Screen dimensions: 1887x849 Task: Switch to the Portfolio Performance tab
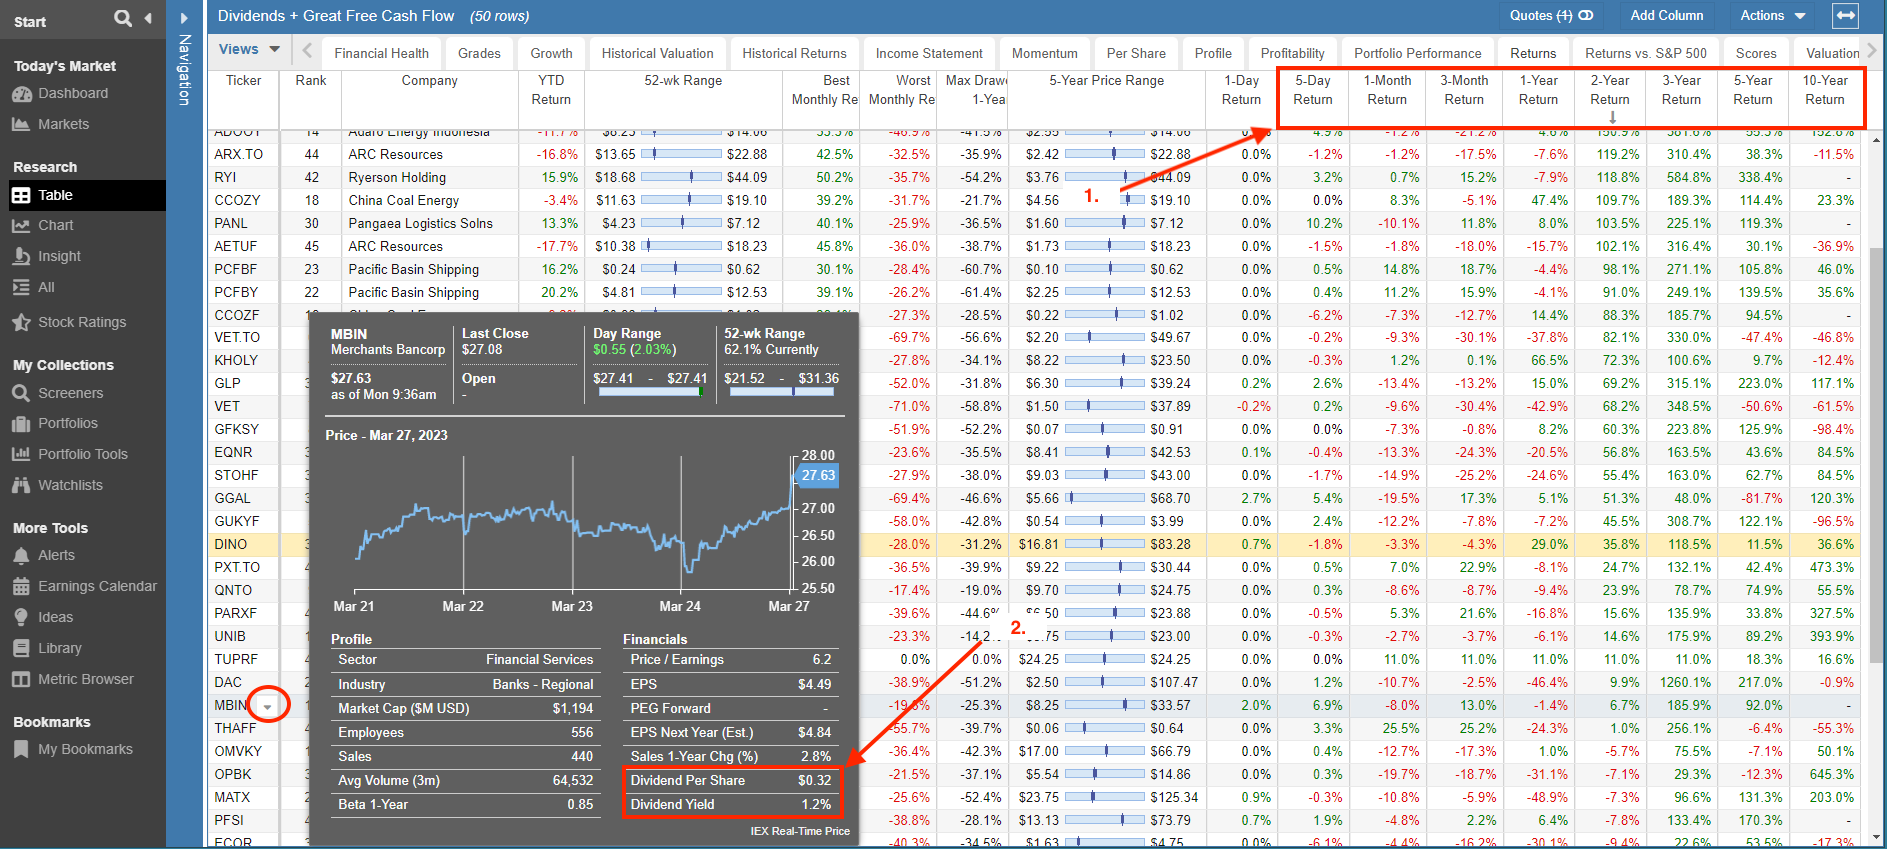point(1417,53)
